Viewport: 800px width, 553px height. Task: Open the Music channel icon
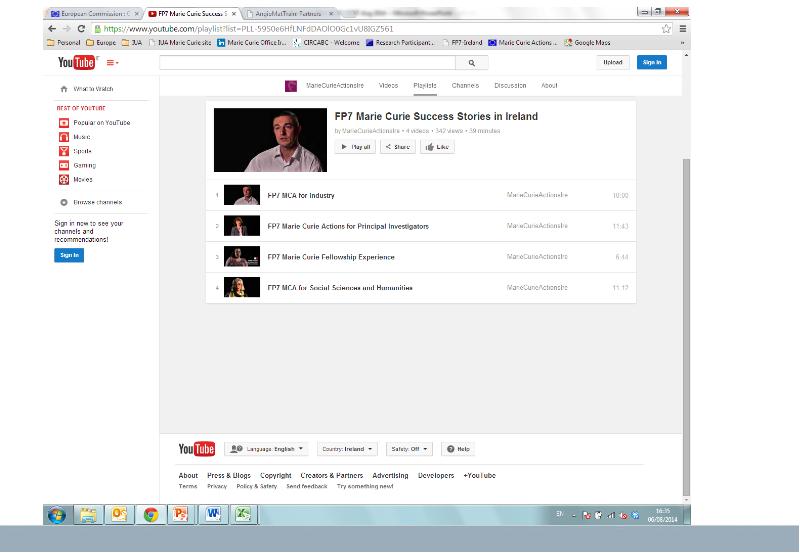coord(64,137)
